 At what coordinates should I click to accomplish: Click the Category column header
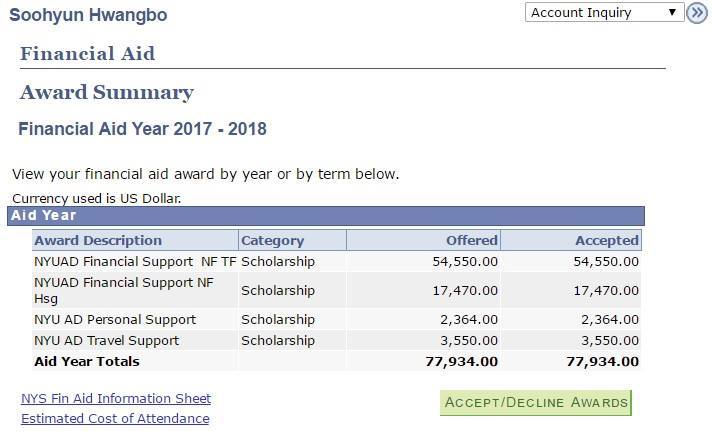point(272,240)
